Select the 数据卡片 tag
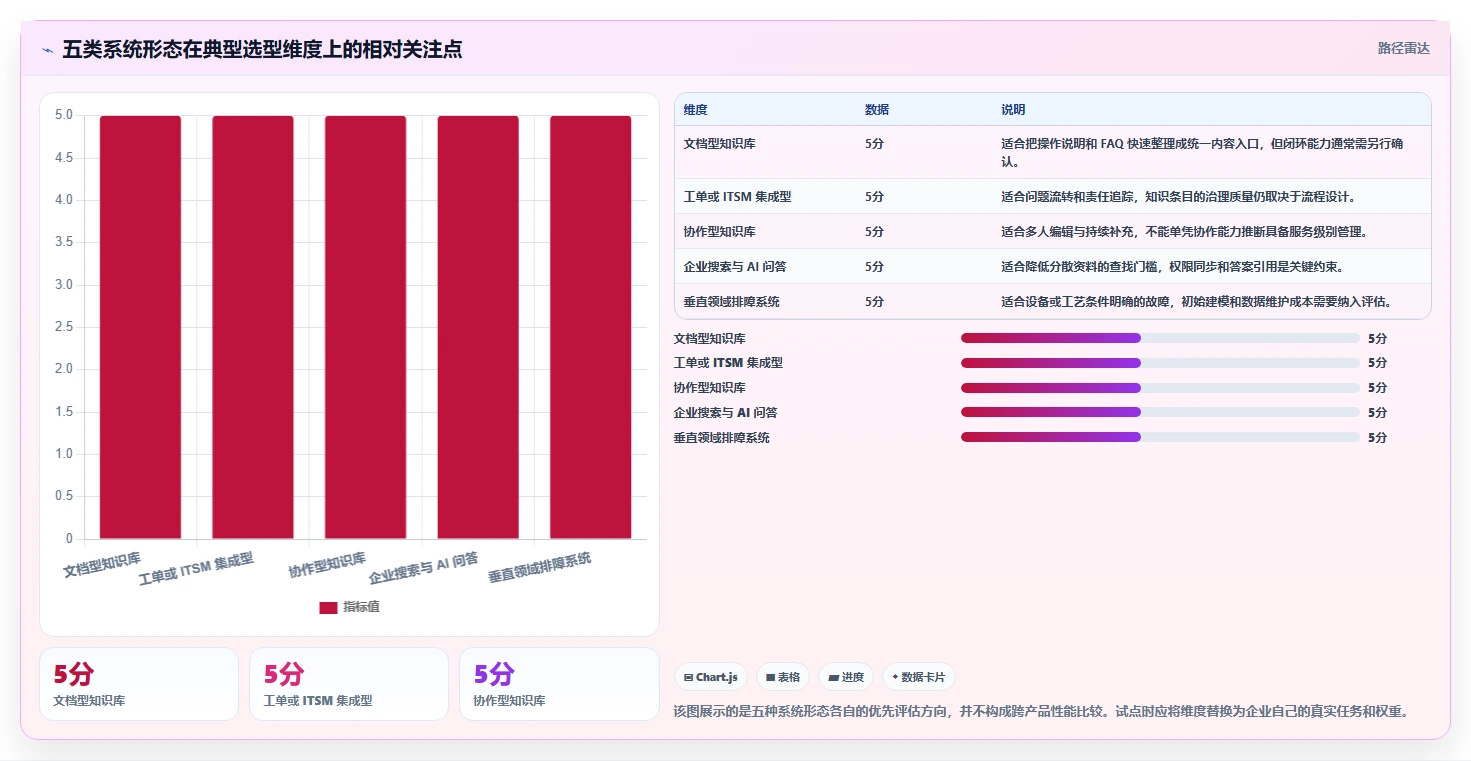The height and width of the screenshot is (761, 1471). (x=918, y=677)
